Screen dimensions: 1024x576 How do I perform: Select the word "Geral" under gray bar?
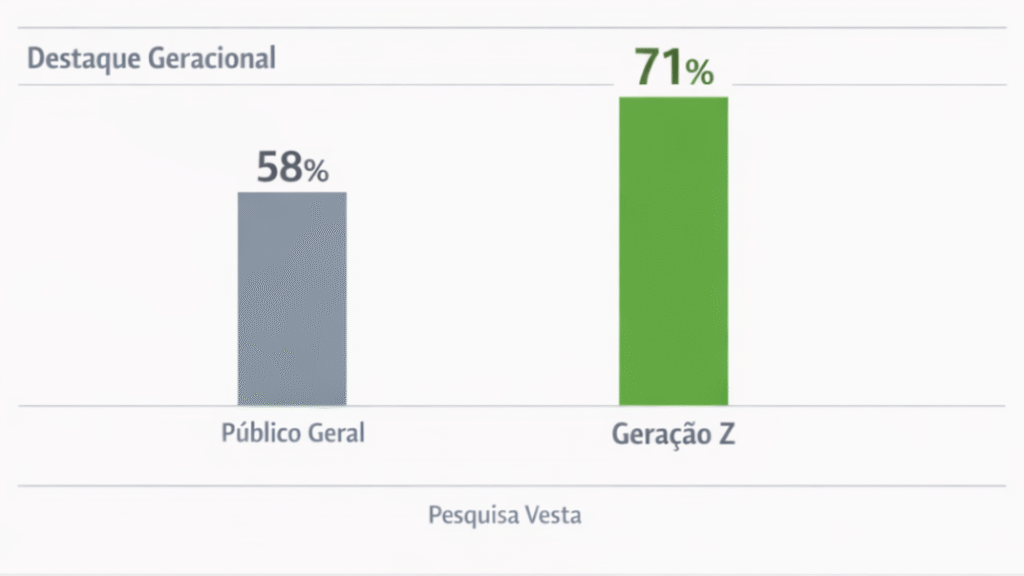pos(334,434)
